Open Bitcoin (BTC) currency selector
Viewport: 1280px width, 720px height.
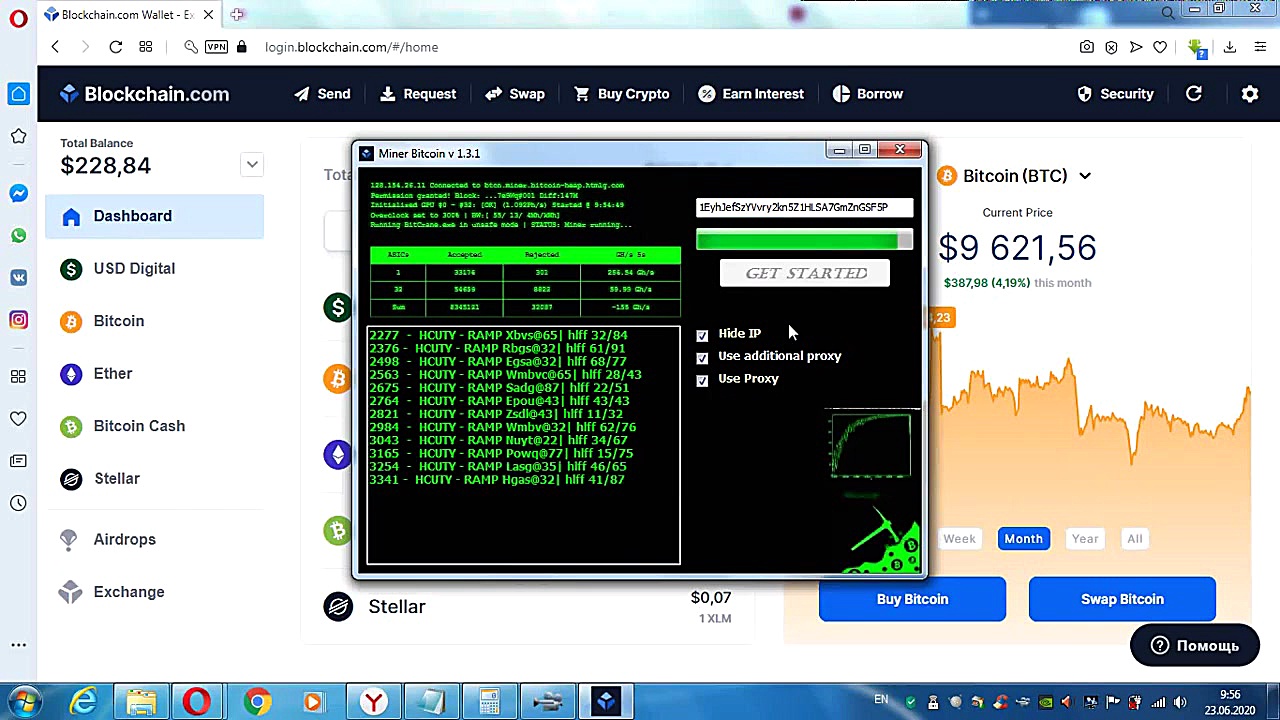(1015, 176)
